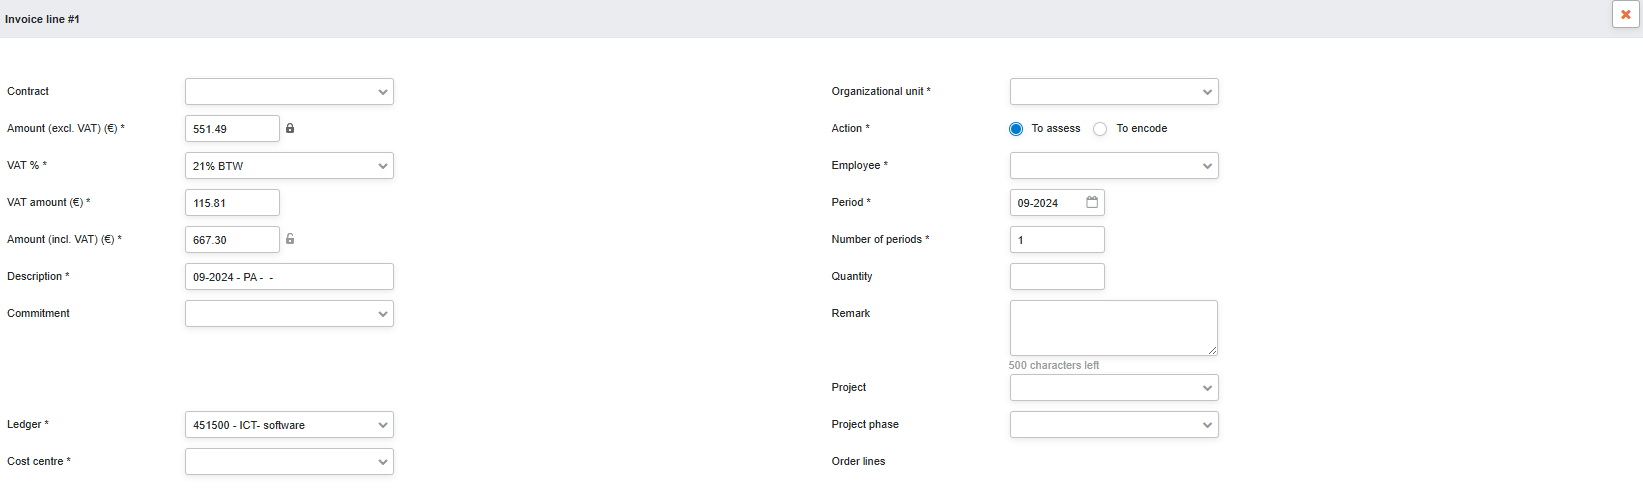Image resolution: width=1643 pixels, height=490 pixels.
Task: Open the Contract dropdown
Action: (x=289, y=91)
